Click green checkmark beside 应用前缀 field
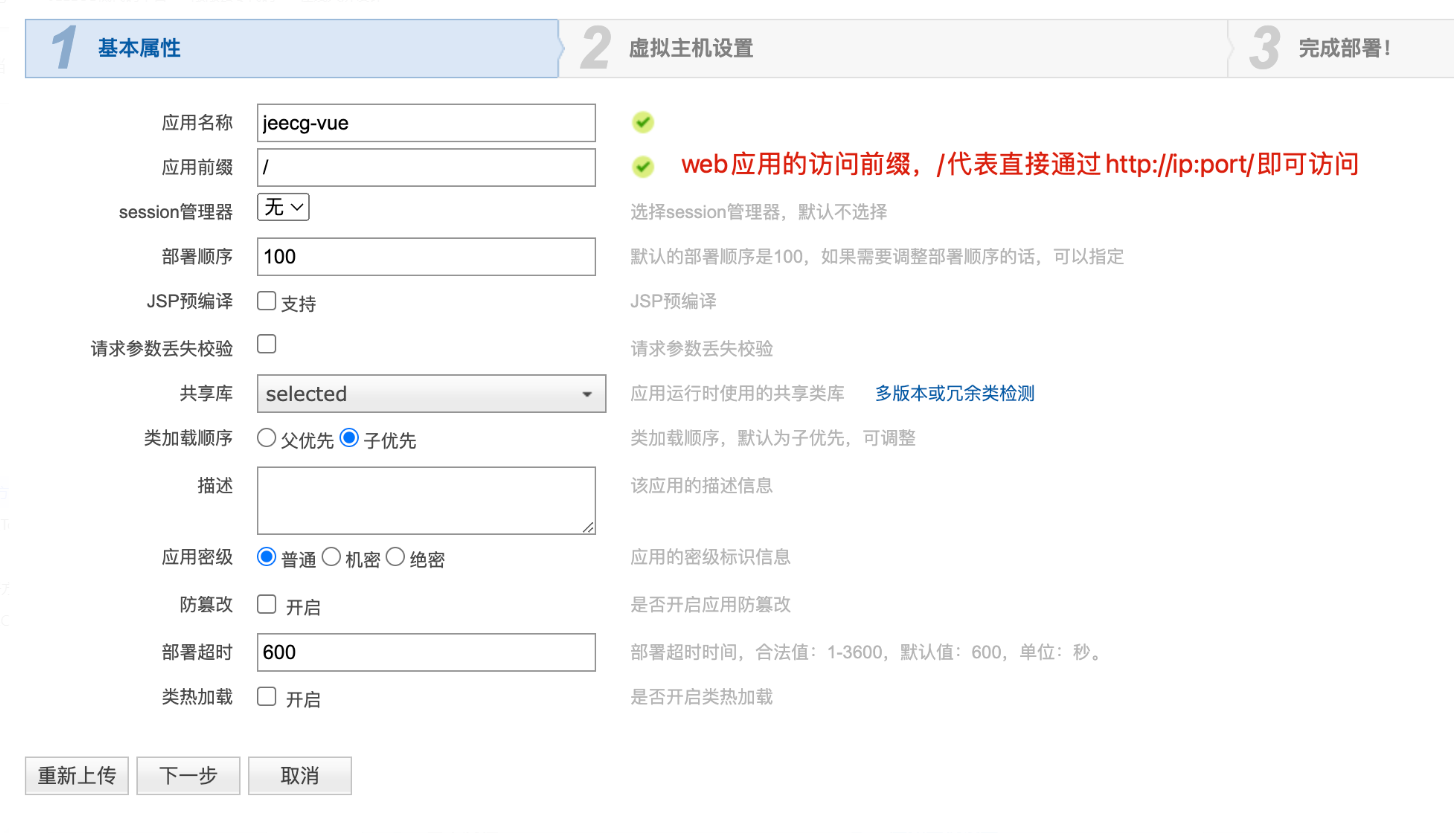Screen dimensions: 1454x833 point(643,167)
